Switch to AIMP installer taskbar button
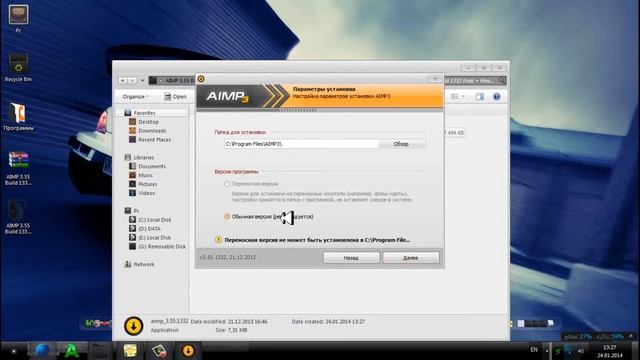 coord(188,351)
